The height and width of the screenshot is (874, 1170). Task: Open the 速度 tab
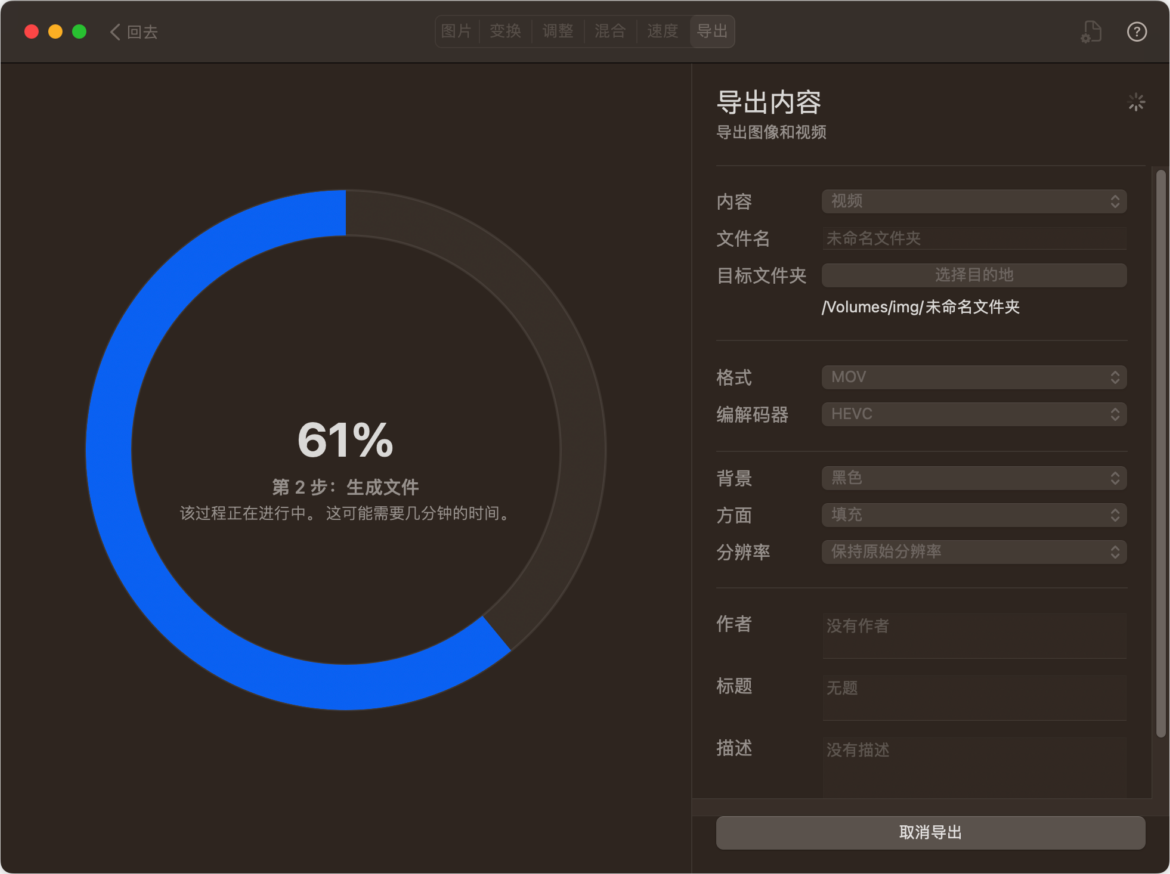pos(662,31)
